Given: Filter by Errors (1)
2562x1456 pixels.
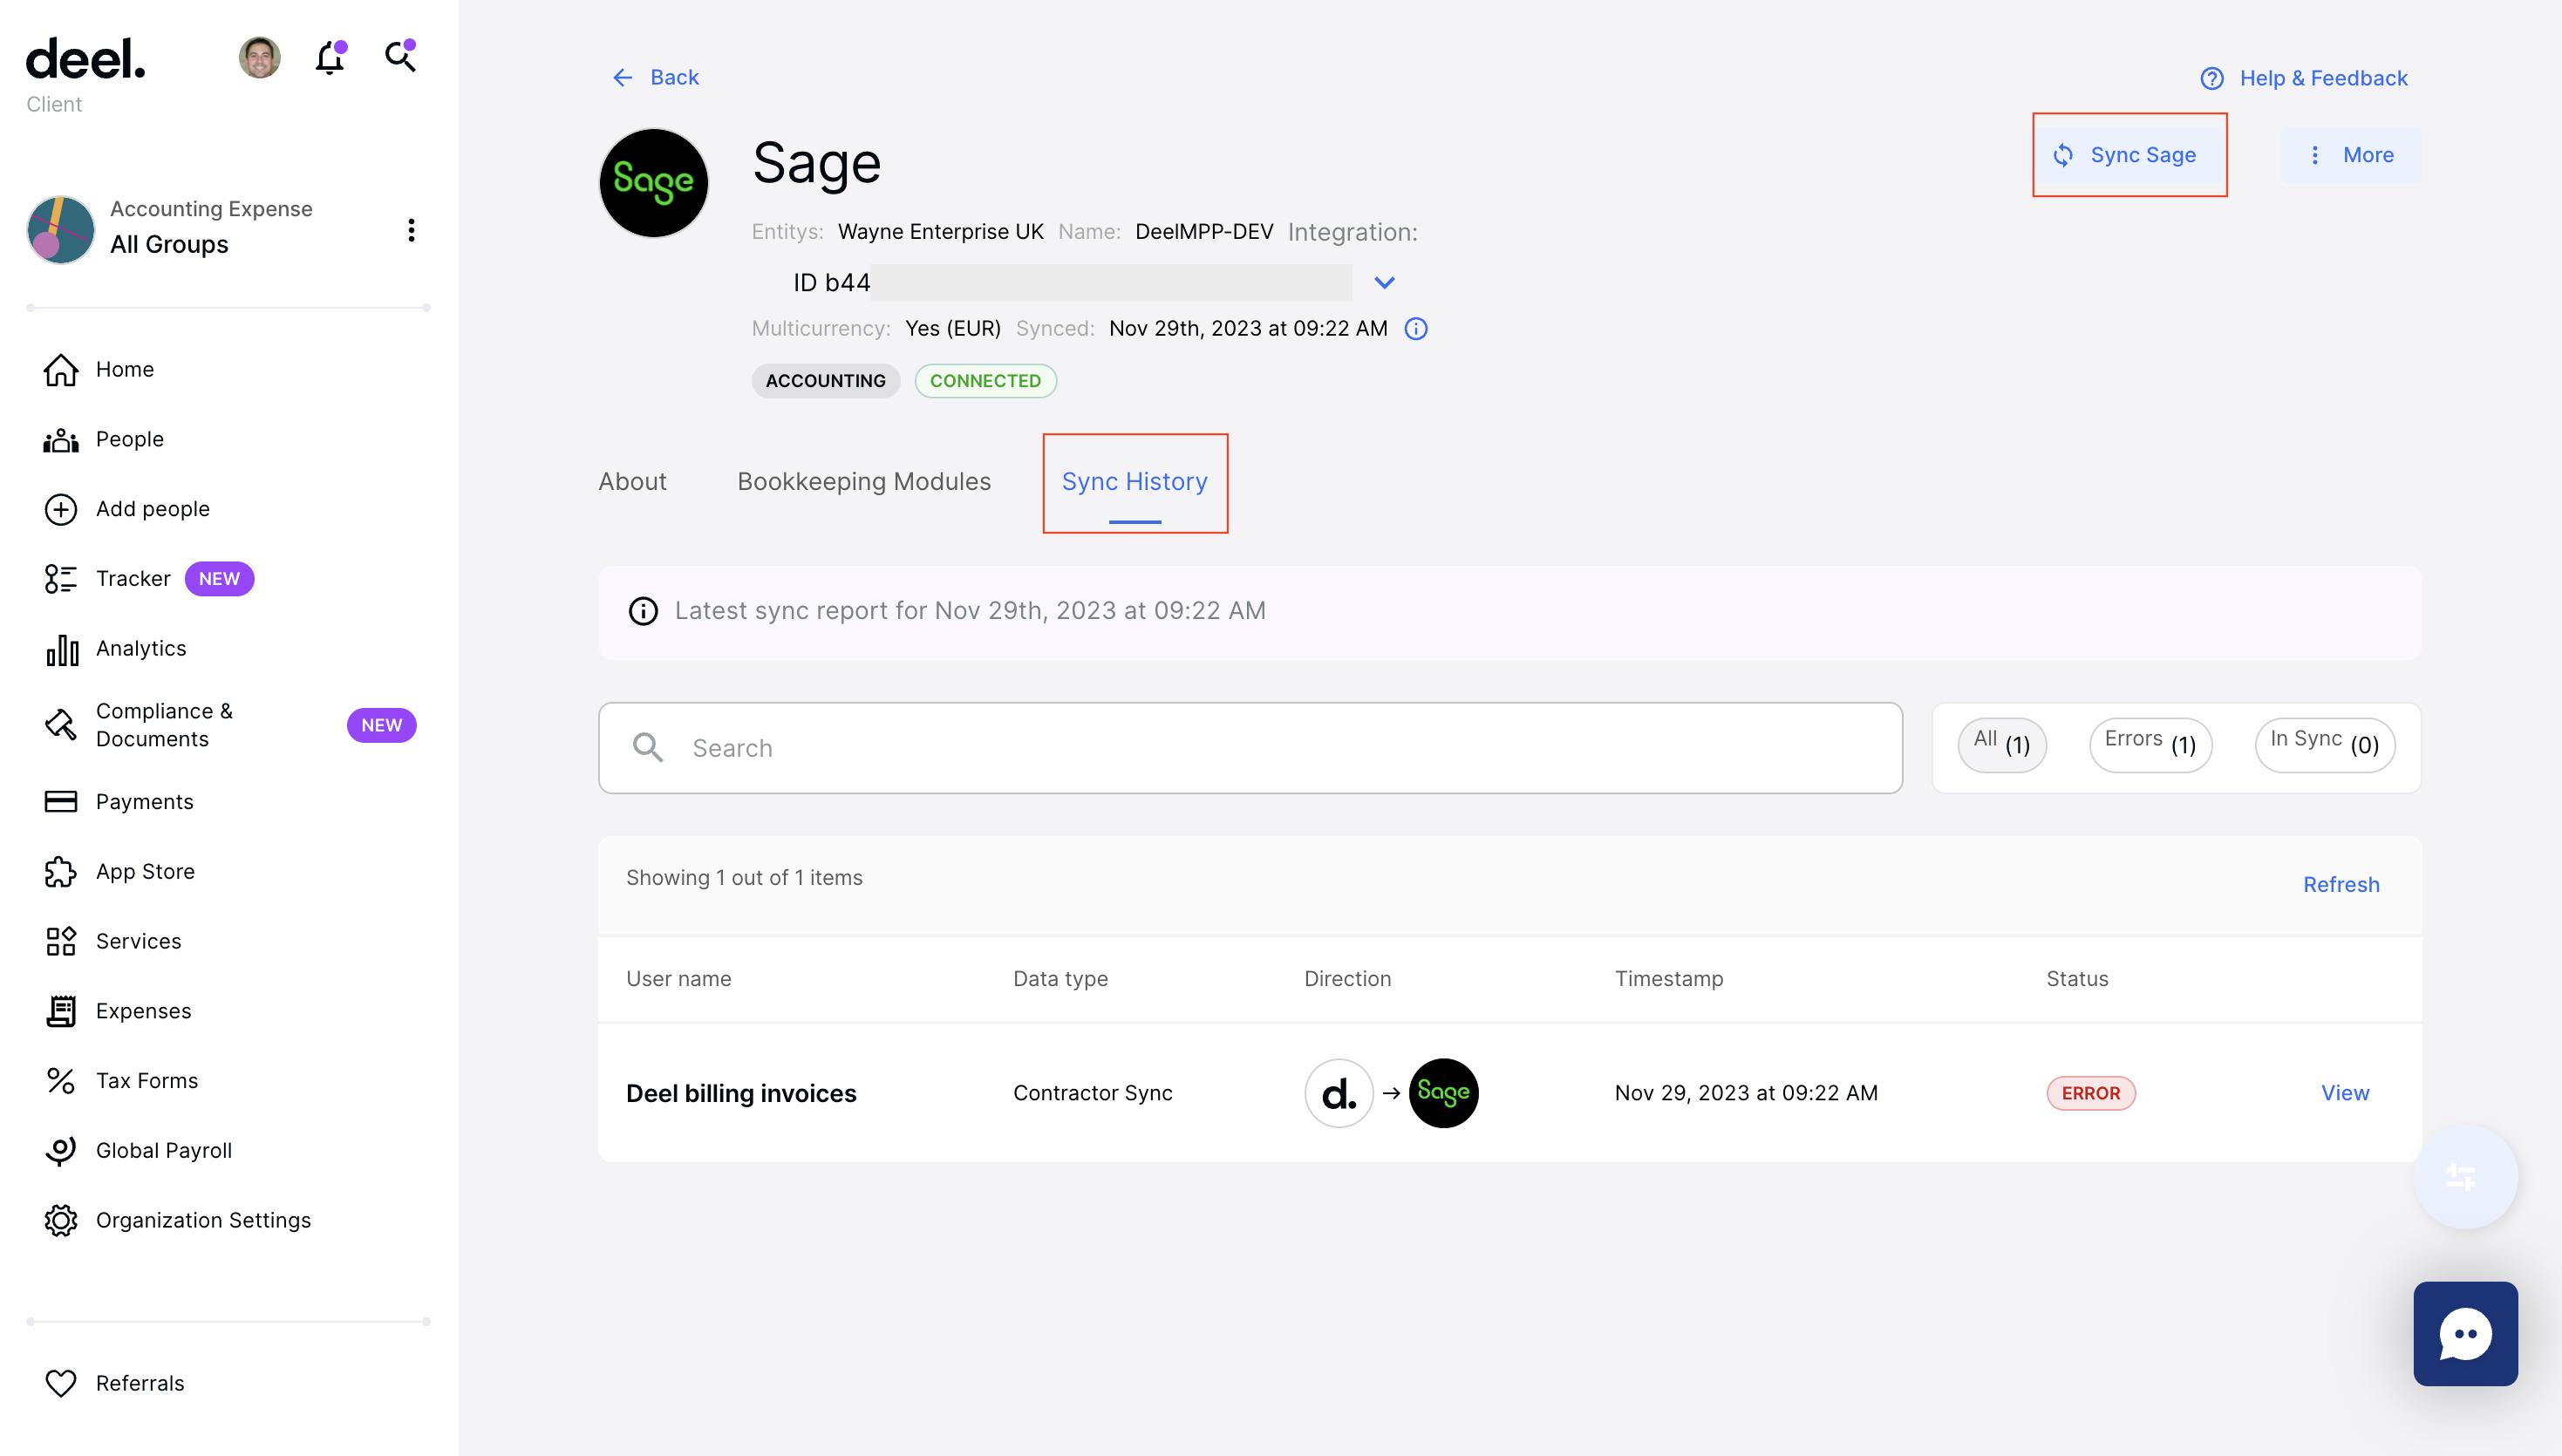Looking at the screenshot, I should [x=2150, y=745].
